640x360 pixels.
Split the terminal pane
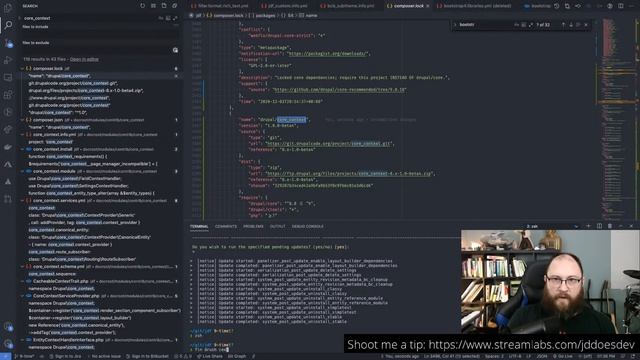[x=599, y=226]
